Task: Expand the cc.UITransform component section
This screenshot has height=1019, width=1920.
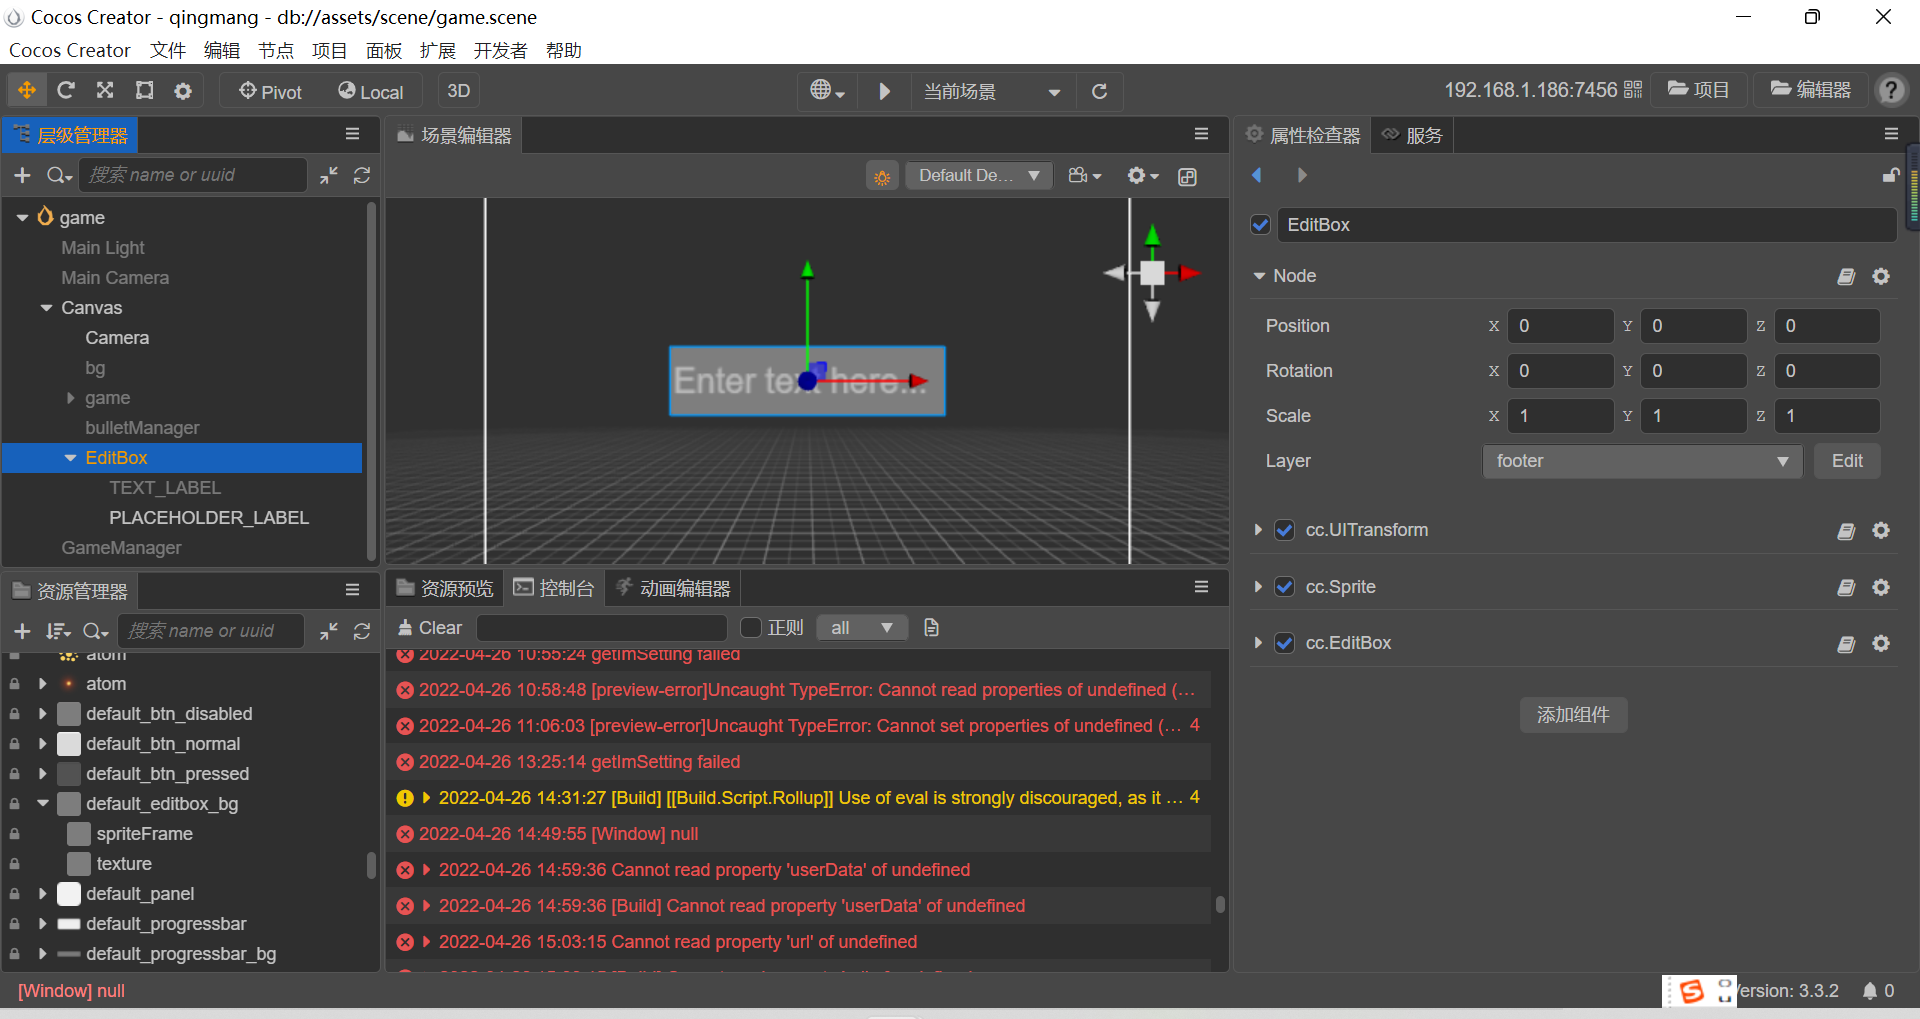Action: point(1258,530)
